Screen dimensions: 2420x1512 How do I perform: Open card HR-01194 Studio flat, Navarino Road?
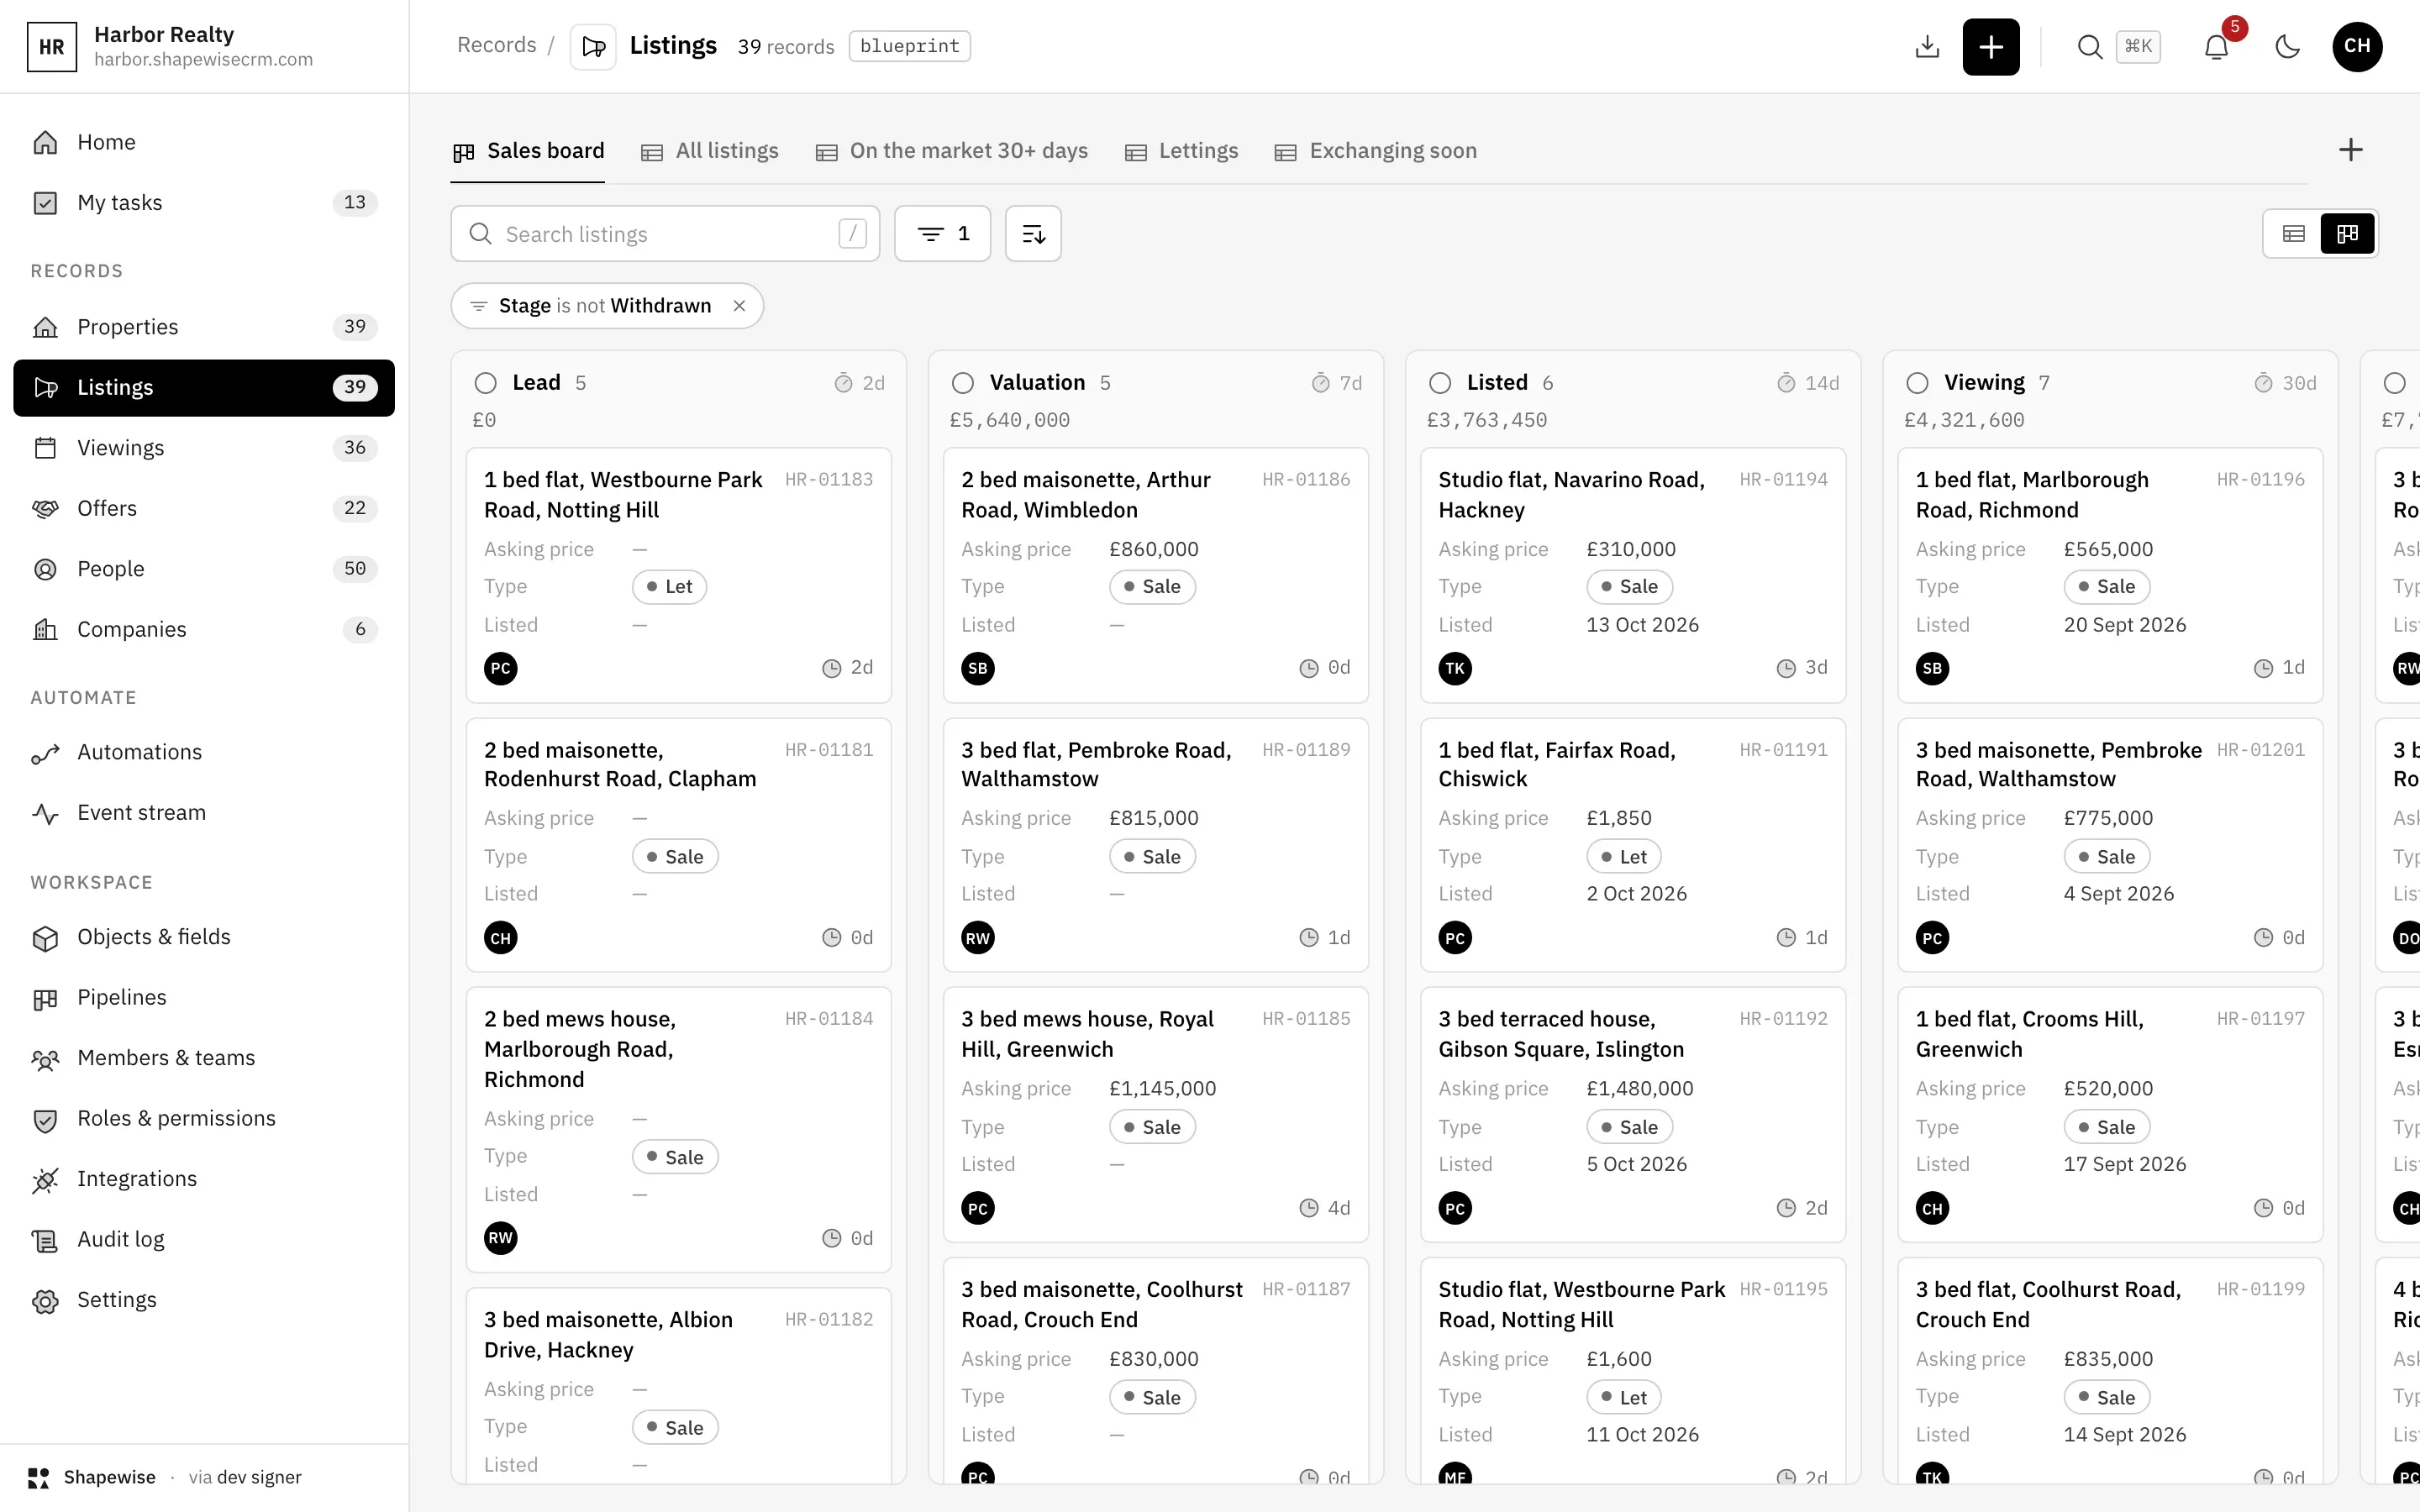tap(1633, 575)
